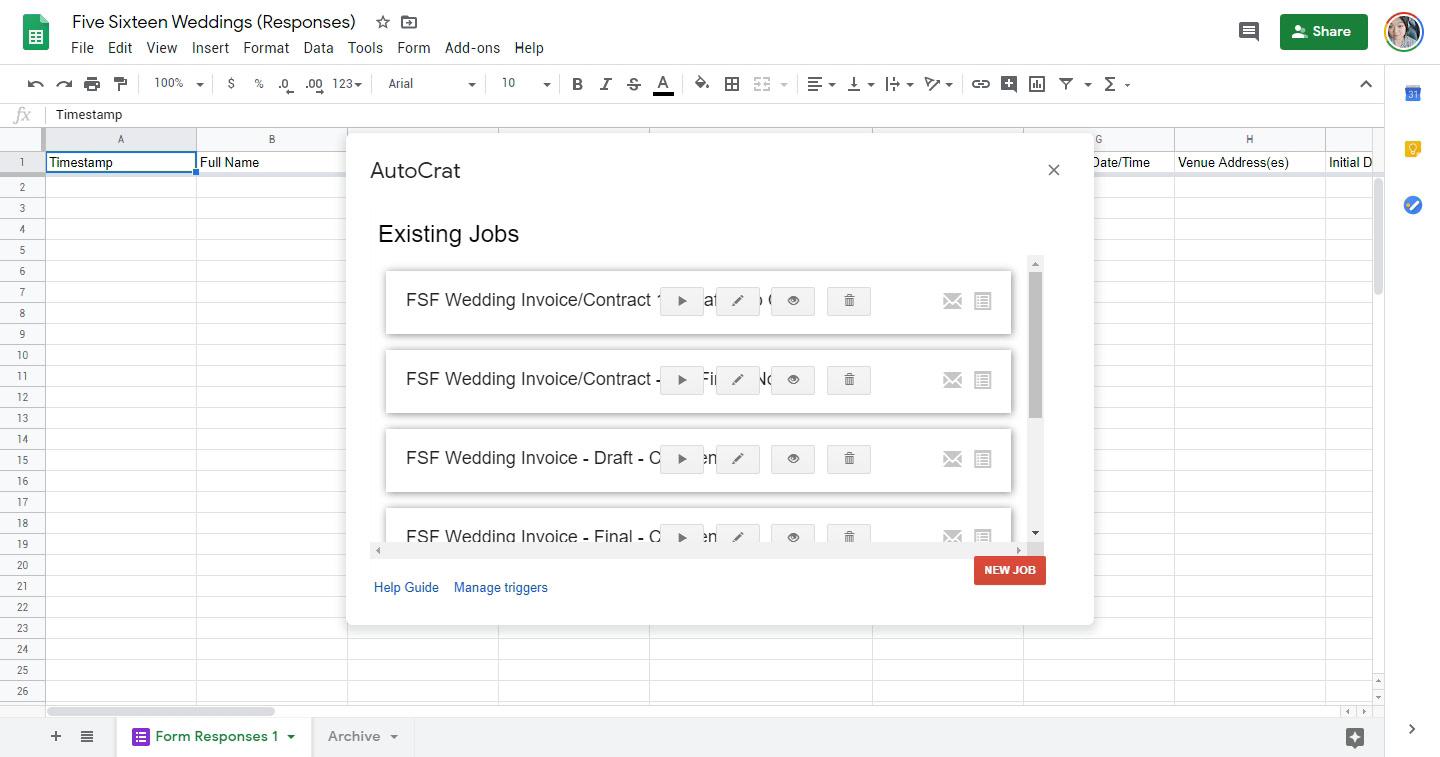The width and height of the screenshot is (1440, 757).
Task: Click the Create a filter icon
Action: coord(1066,84)
